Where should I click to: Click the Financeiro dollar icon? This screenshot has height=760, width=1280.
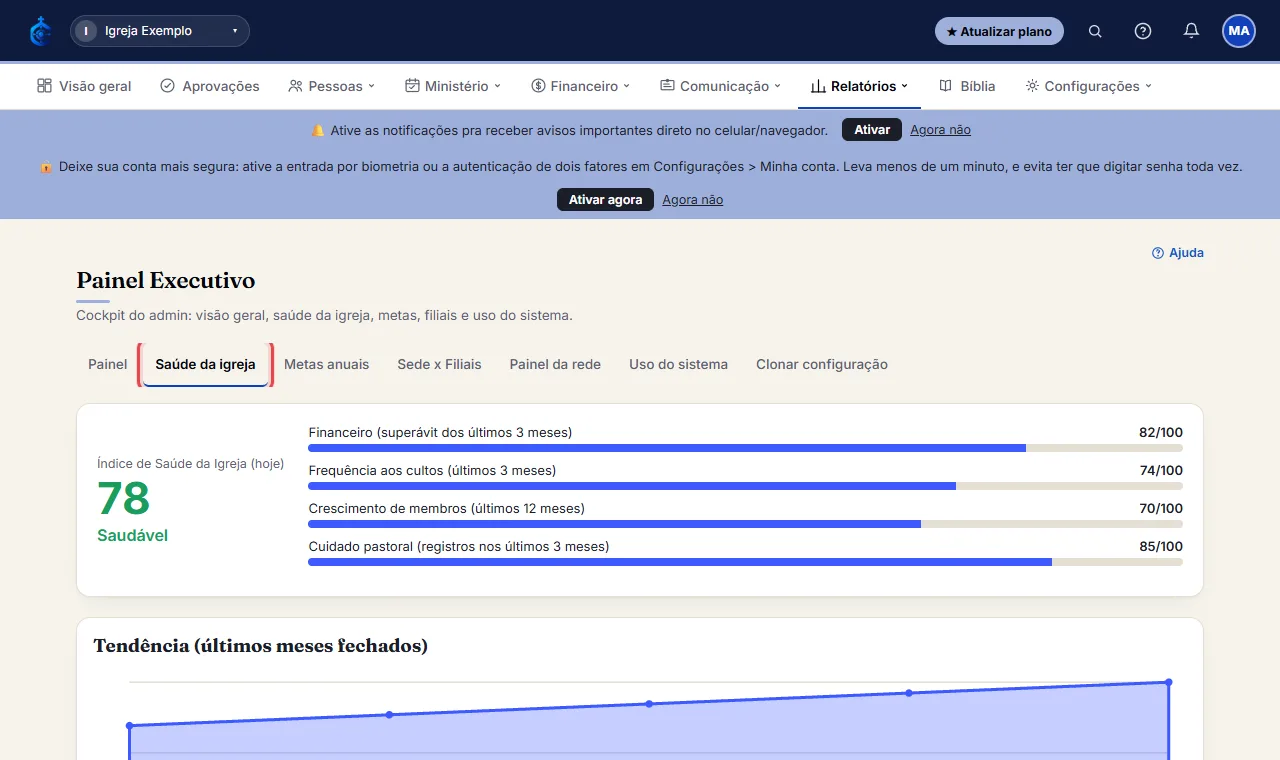coord(538,86)
